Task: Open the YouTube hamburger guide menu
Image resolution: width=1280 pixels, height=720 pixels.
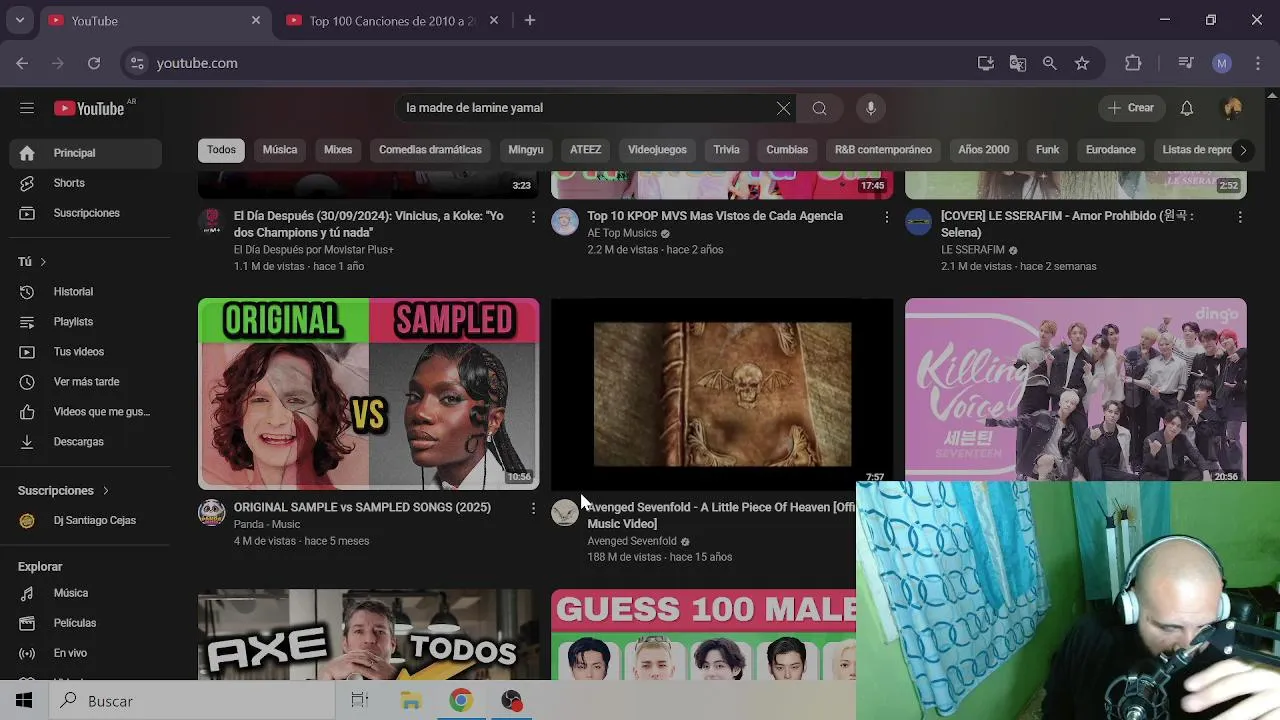Action: coord(27,108)
